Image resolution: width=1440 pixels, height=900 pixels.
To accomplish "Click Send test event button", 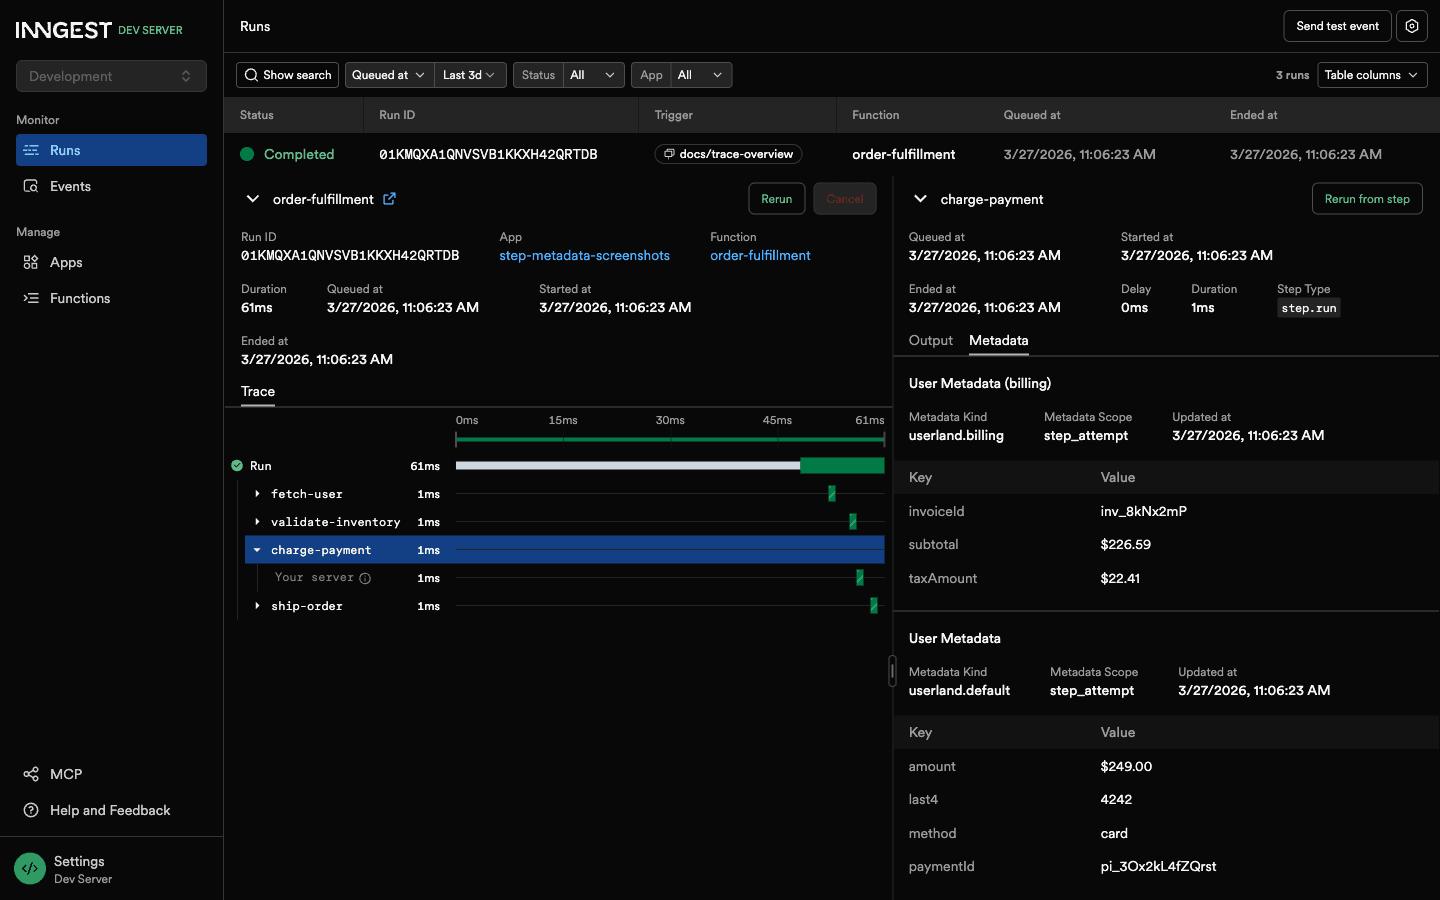I will coord(1337,26).
